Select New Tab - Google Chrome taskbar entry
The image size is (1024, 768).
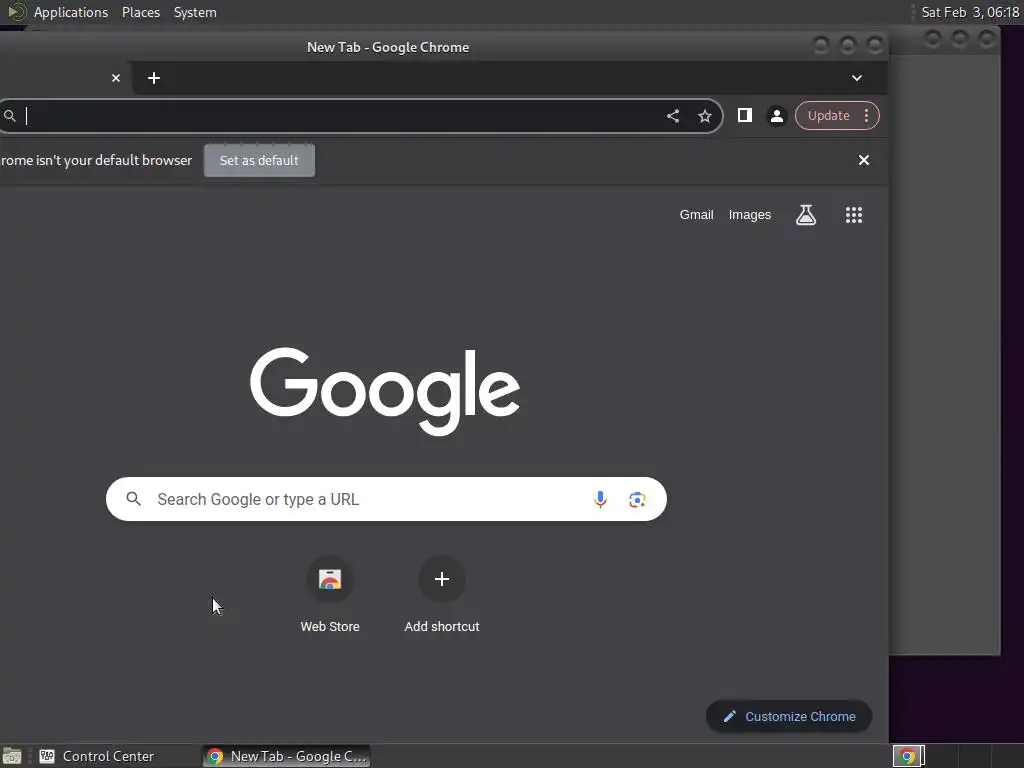tap(287, 756)
